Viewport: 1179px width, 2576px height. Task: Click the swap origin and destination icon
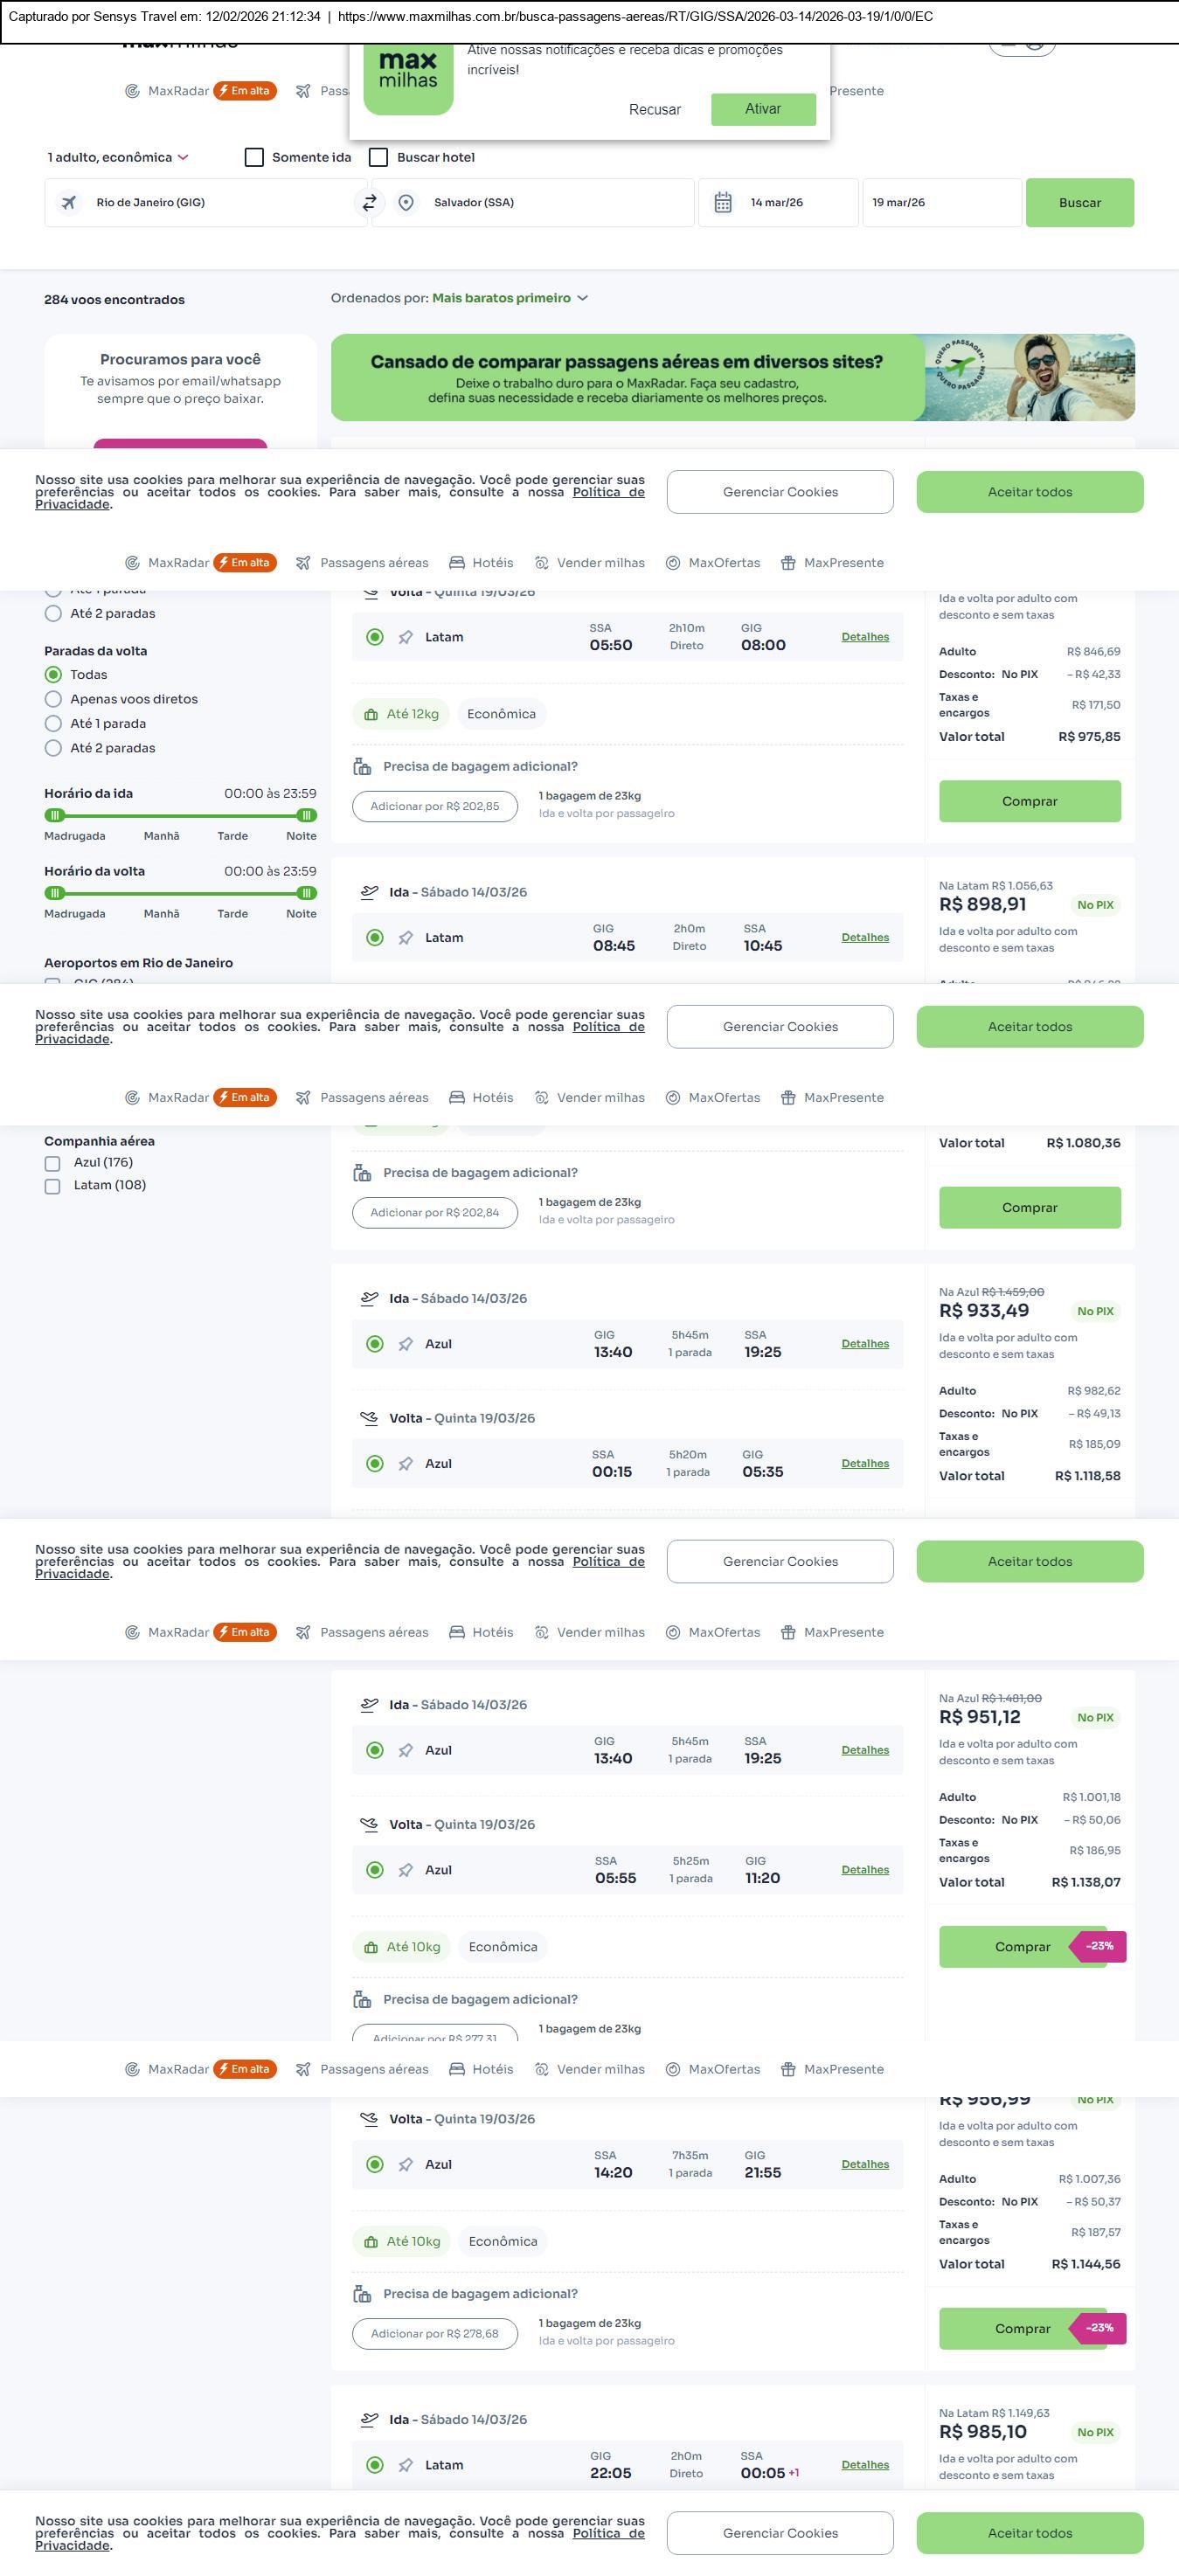(369, 203)
